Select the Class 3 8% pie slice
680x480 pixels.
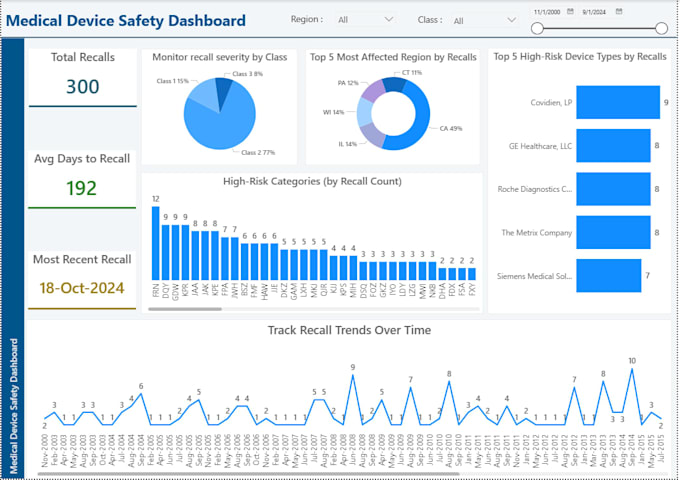(224, 89)
